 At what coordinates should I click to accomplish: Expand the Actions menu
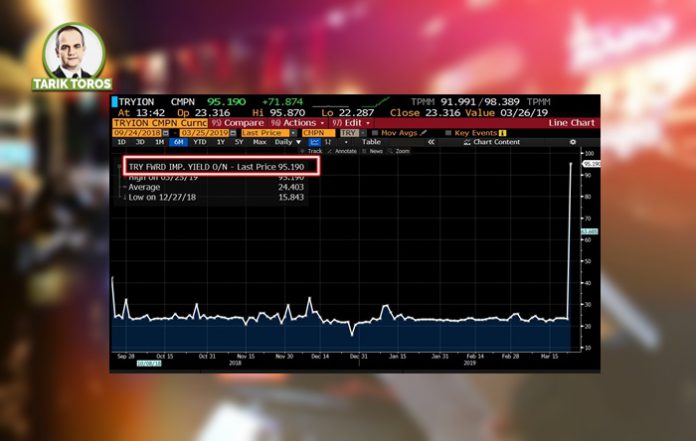[x=298, y=123]
